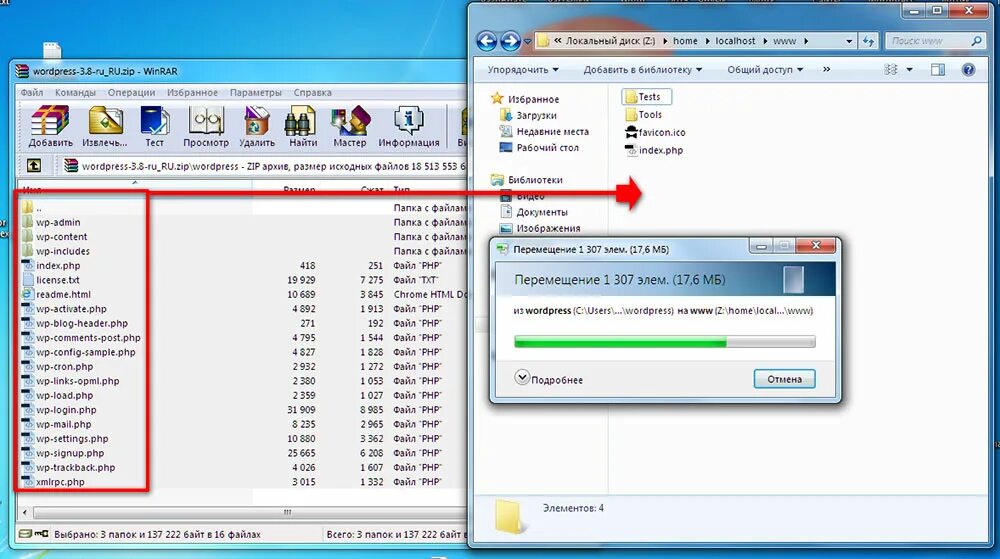Refresh the Explorer address bar
1000x559 pixels.
pos(868,41)
